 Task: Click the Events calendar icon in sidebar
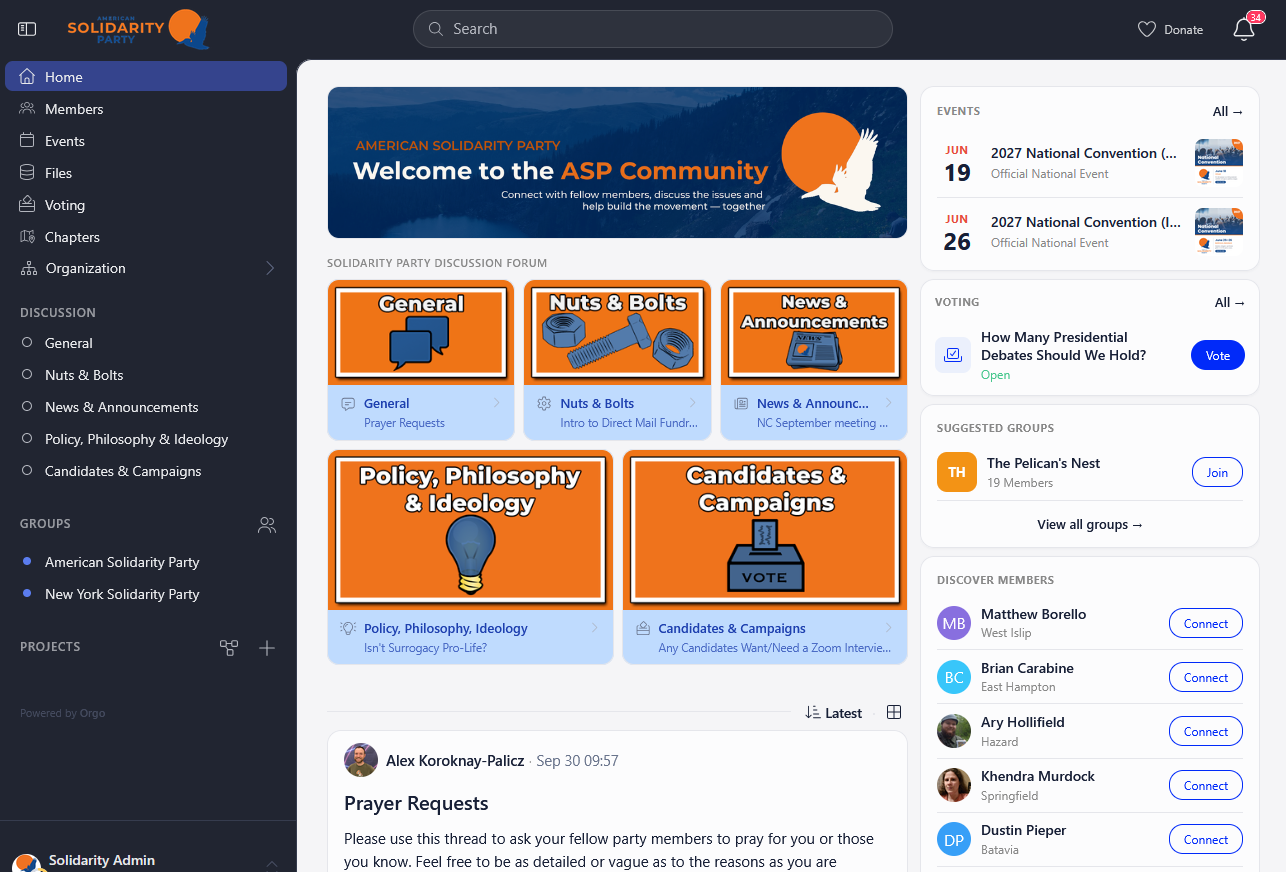click(x=27, y=141)
